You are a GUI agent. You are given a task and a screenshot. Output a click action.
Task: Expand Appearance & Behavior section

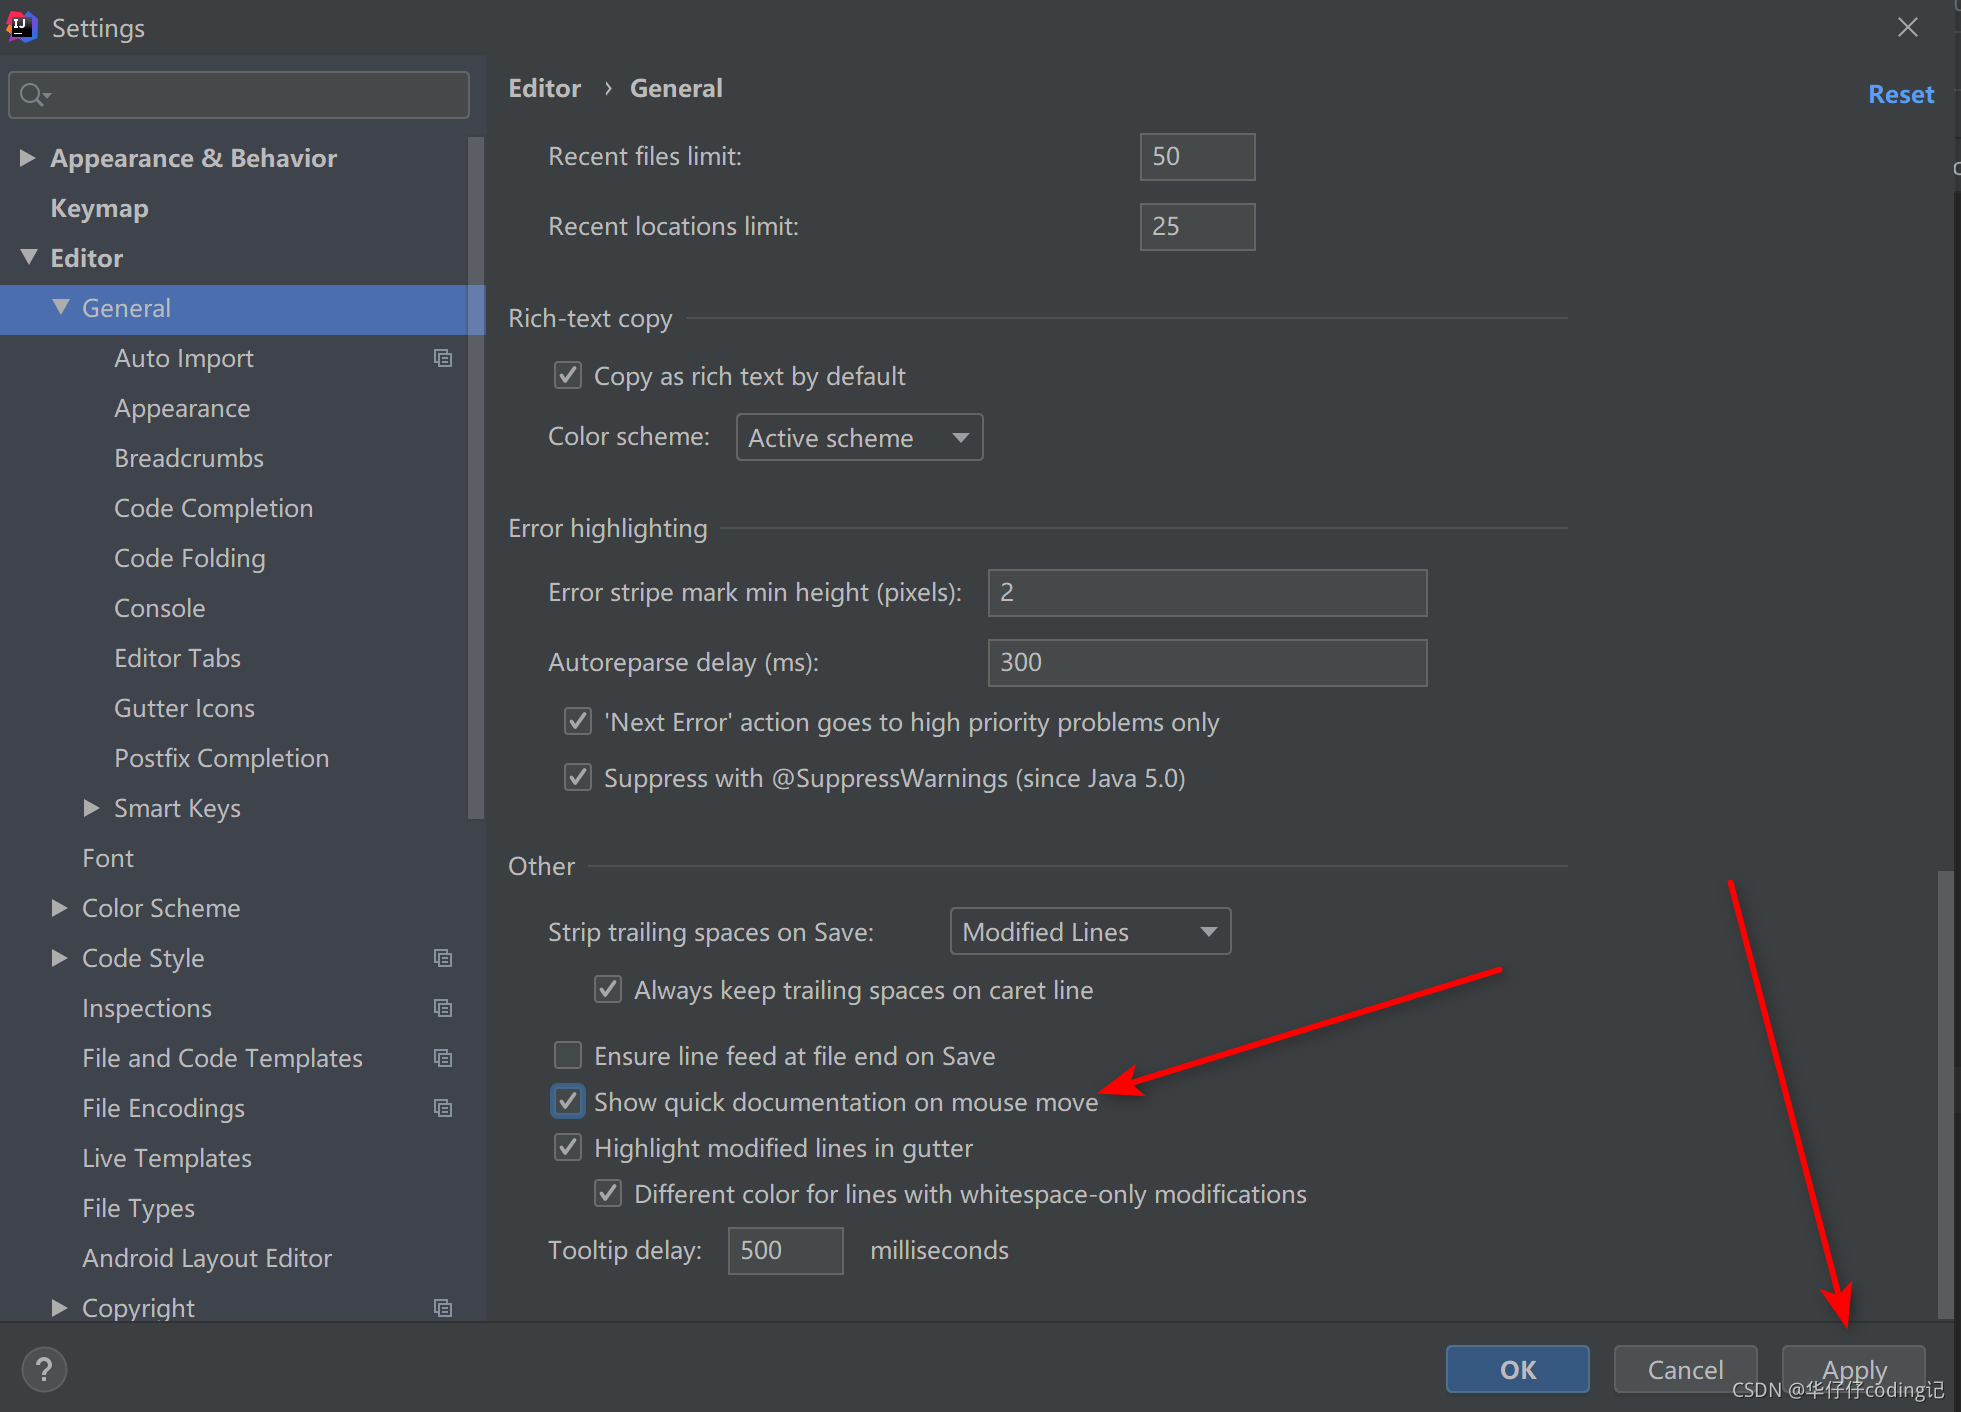click(x=27, y=158)
